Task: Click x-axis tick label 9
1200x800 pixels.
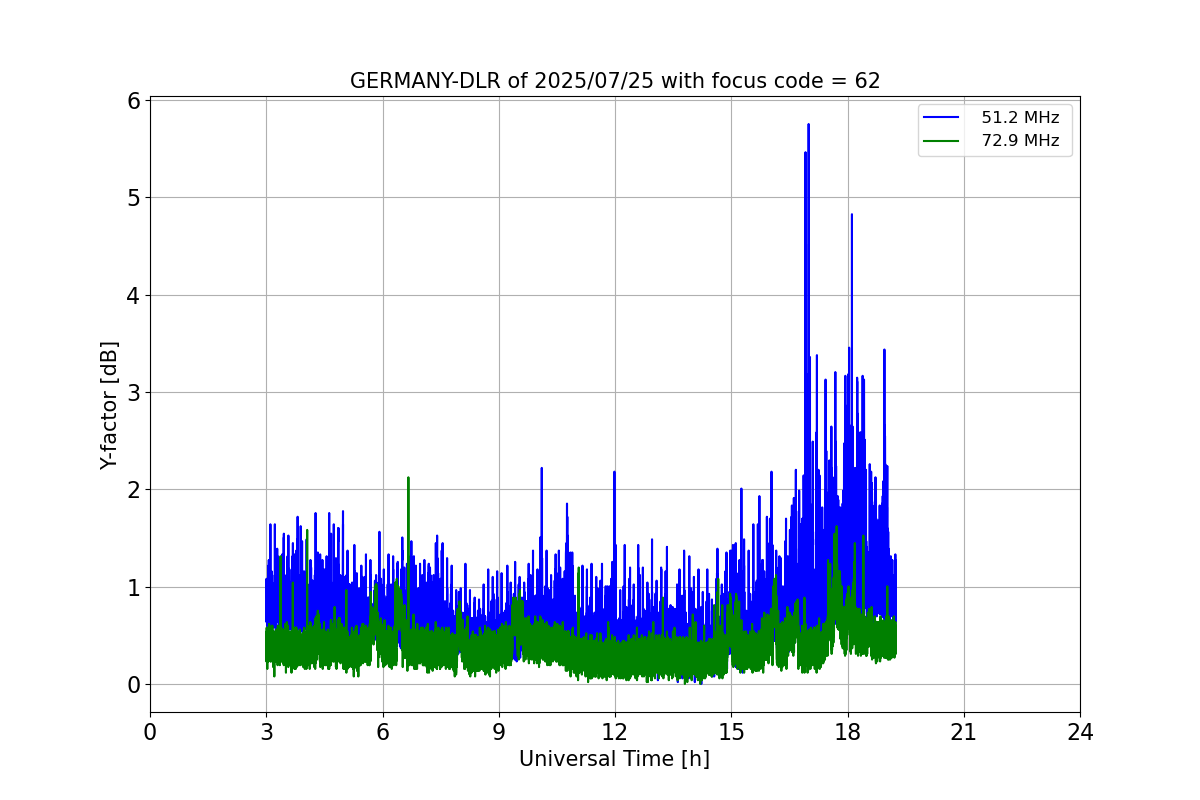Action: pos(498,733)
